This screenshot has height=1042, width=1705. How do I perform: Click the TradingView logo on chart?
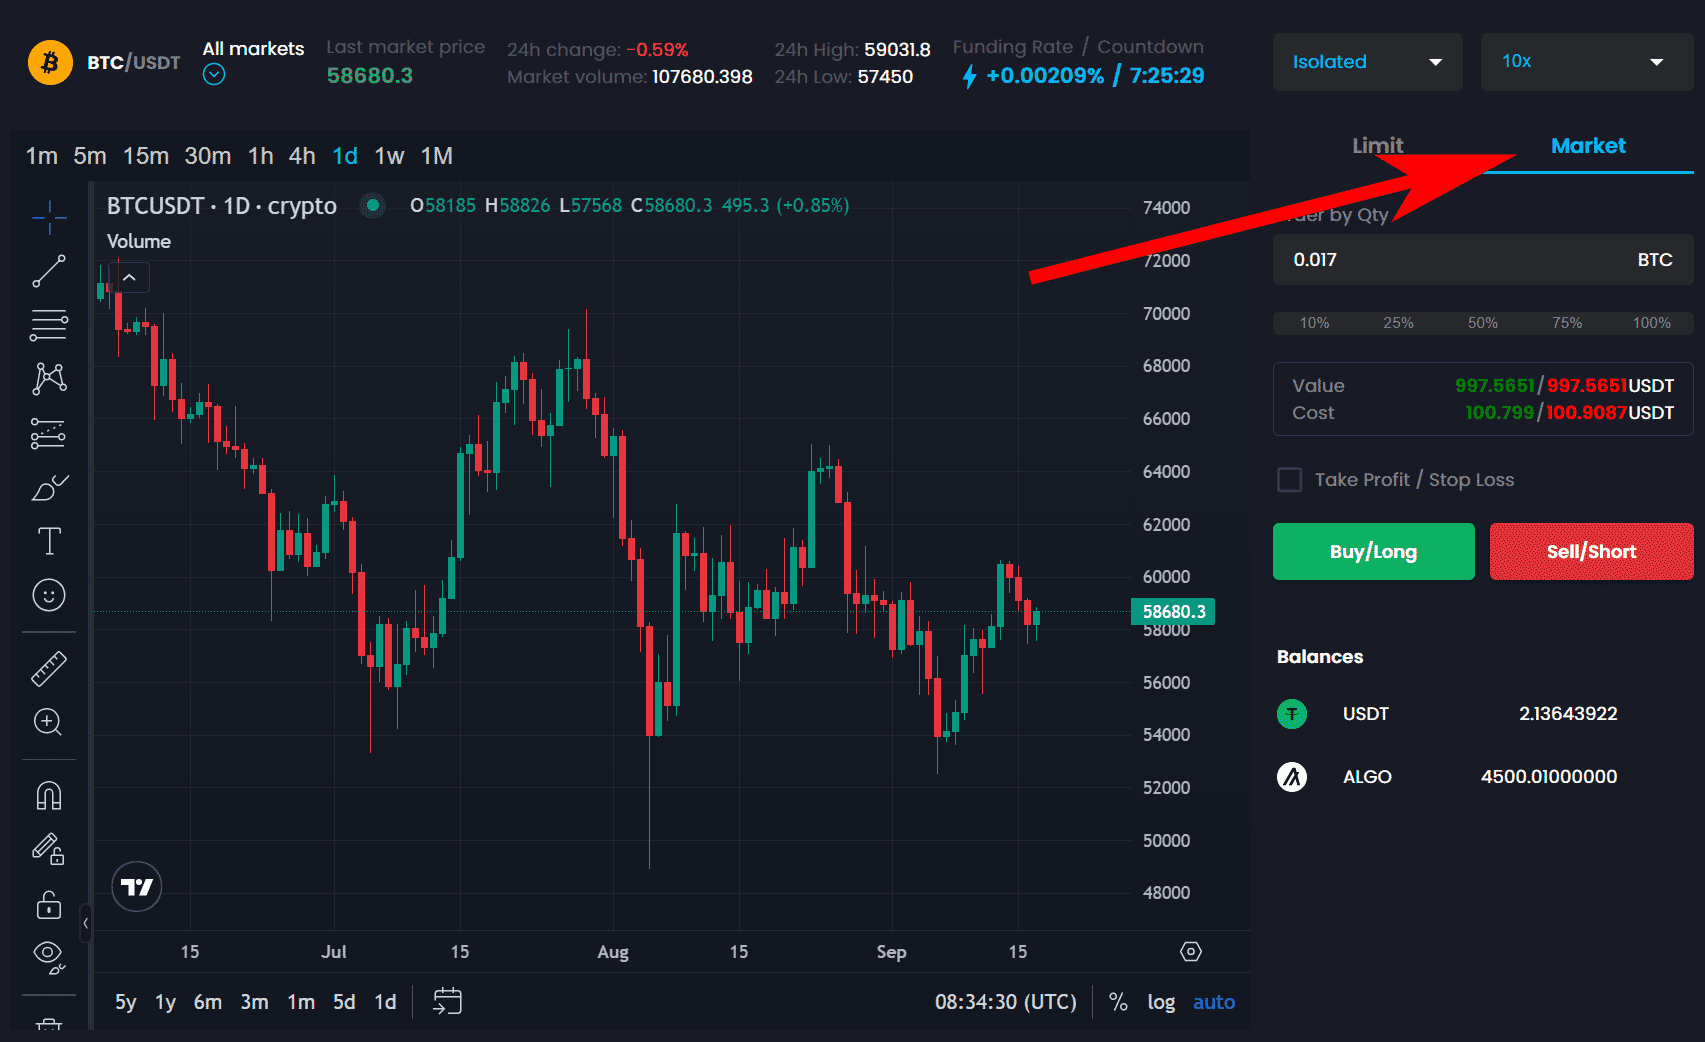tap(137, 887)
